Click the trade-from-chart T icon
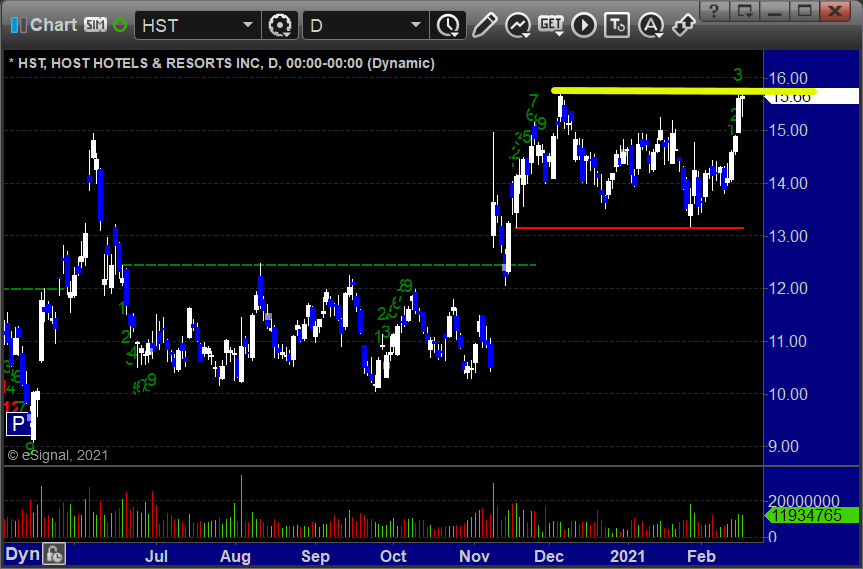This screenshot has width=863, height=569. pyautogui.click(x=617, y=25)
